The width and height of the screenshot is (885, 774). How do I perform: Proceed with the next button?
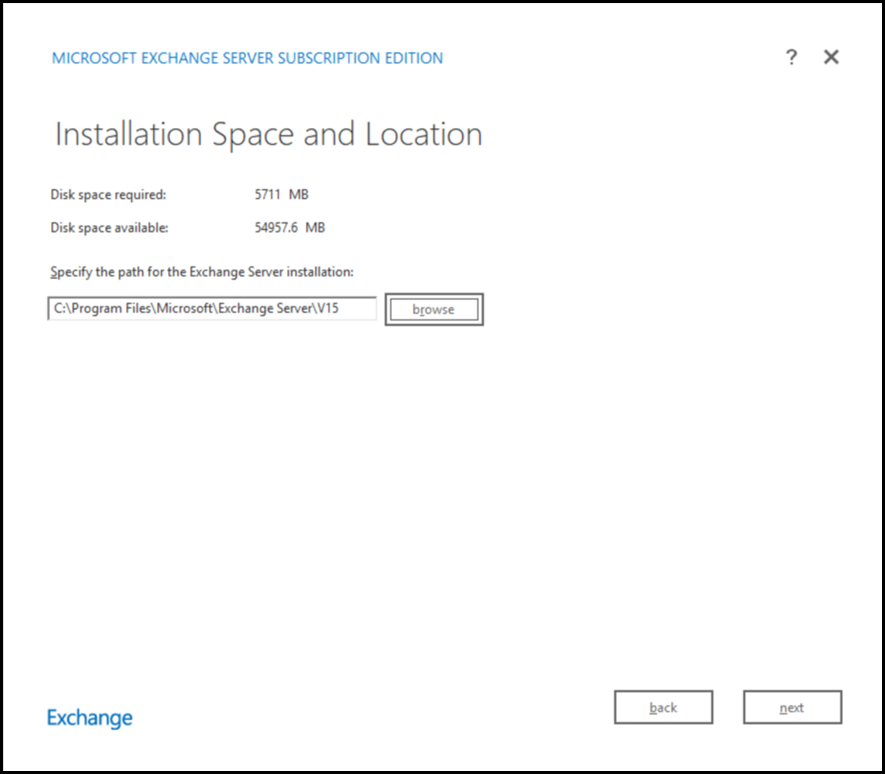[792, 707]
